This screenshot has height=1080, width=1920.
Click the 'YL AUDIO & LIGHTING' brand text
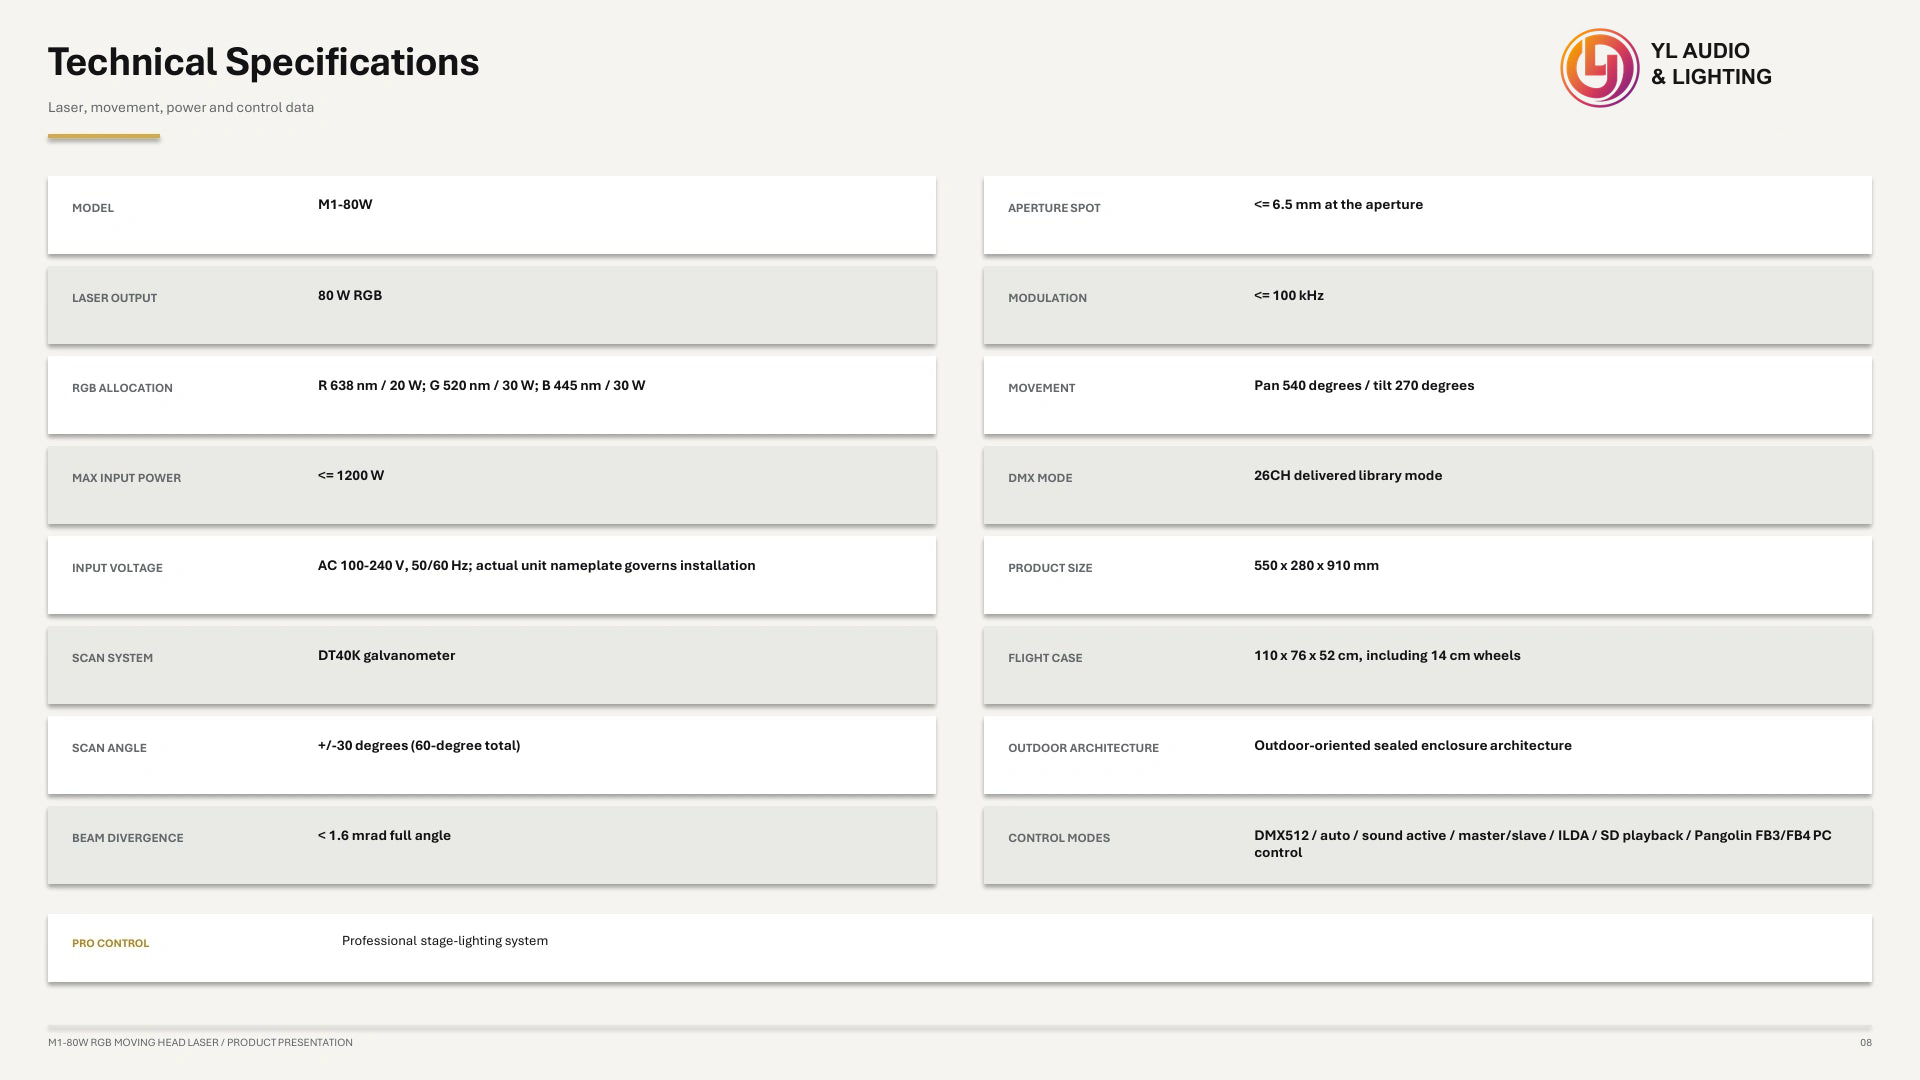[x=1711, y=64]
